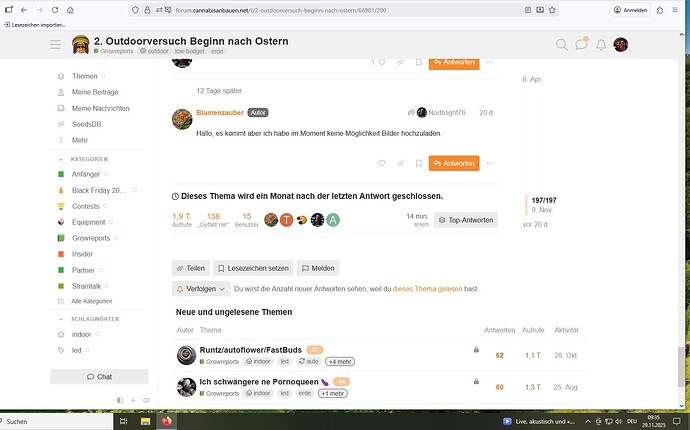690x430 pixels.
Task: Click Melden flag button
Action: pyautogui.click(x=318, y=268)
